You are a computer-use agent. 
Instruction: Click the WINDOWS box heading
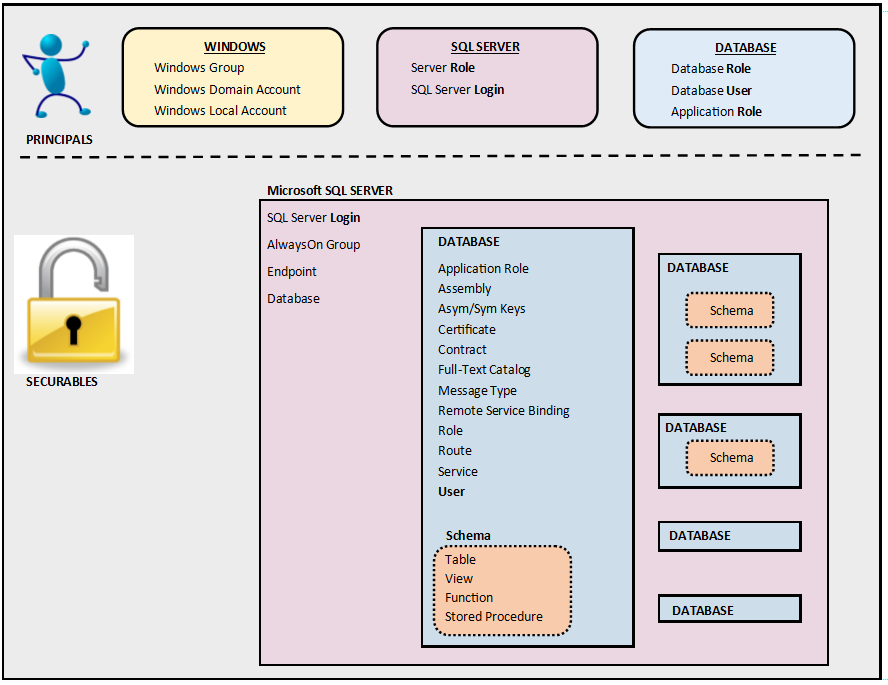pos(234,47)
